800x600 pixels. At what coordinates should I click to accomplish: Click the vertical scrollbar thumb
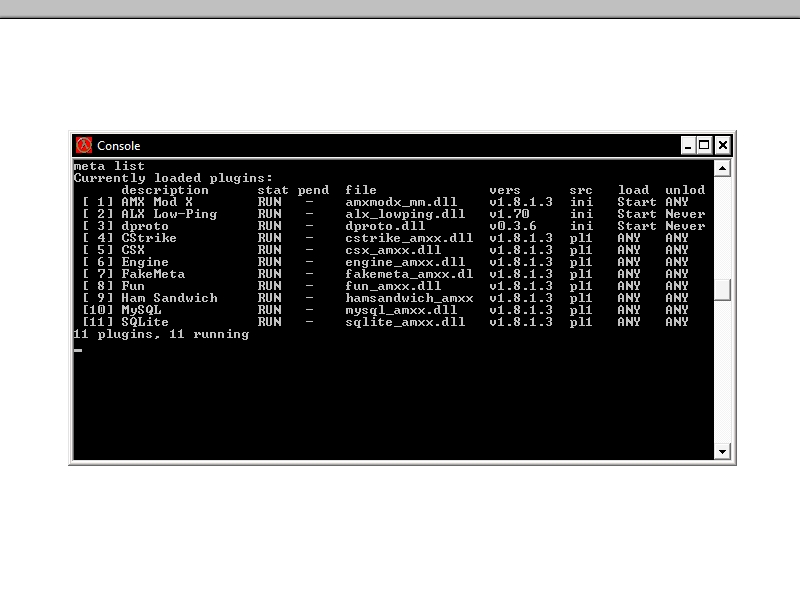point(722,290)
